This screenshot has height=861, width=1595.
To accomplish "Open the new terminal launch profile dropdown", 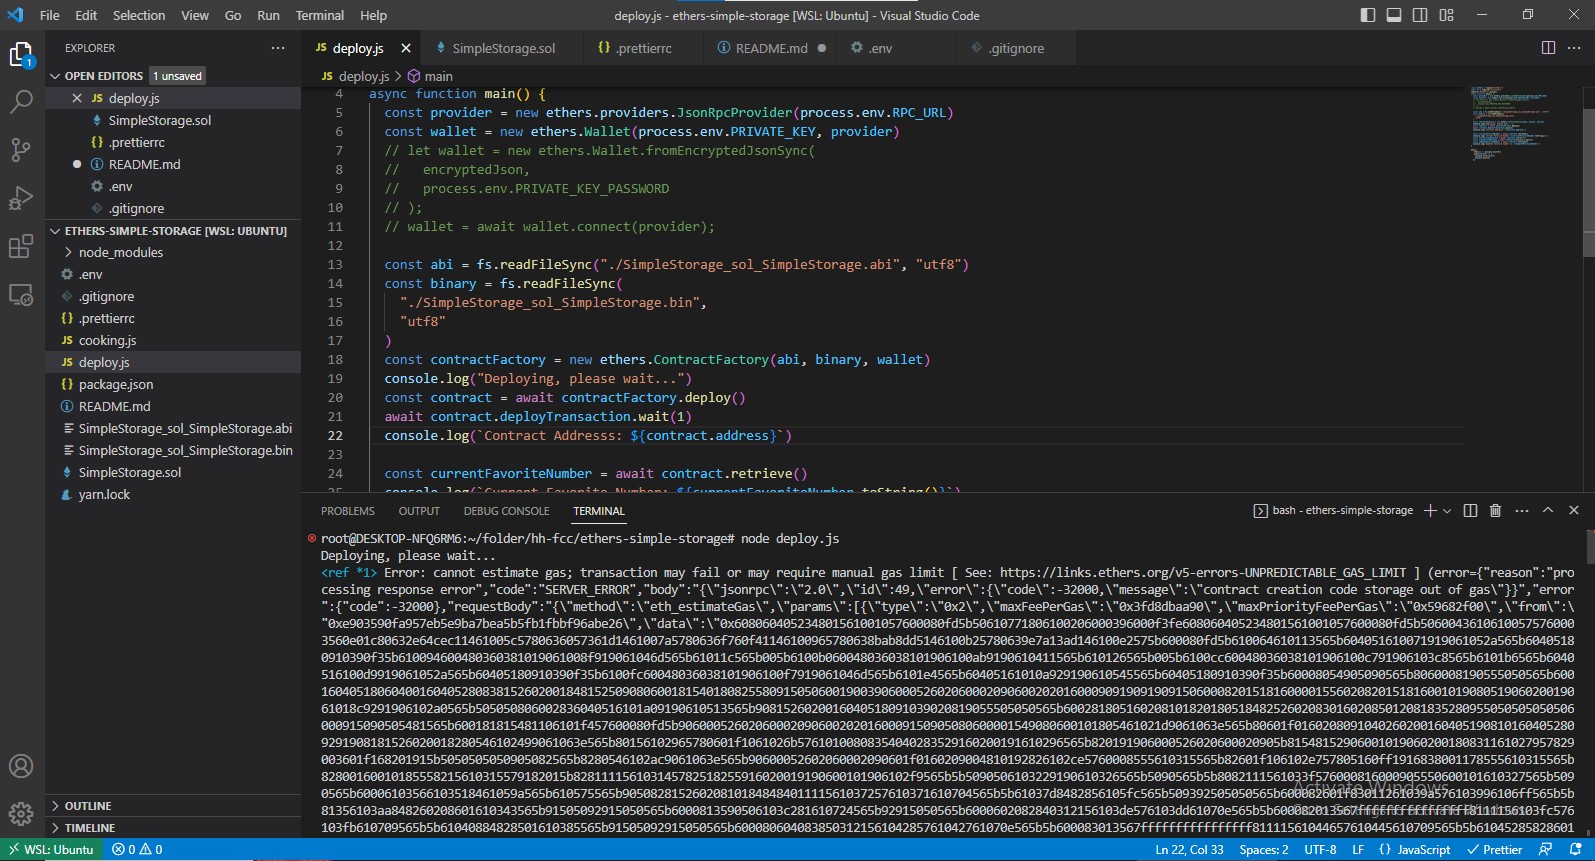I will [1447, 511].
